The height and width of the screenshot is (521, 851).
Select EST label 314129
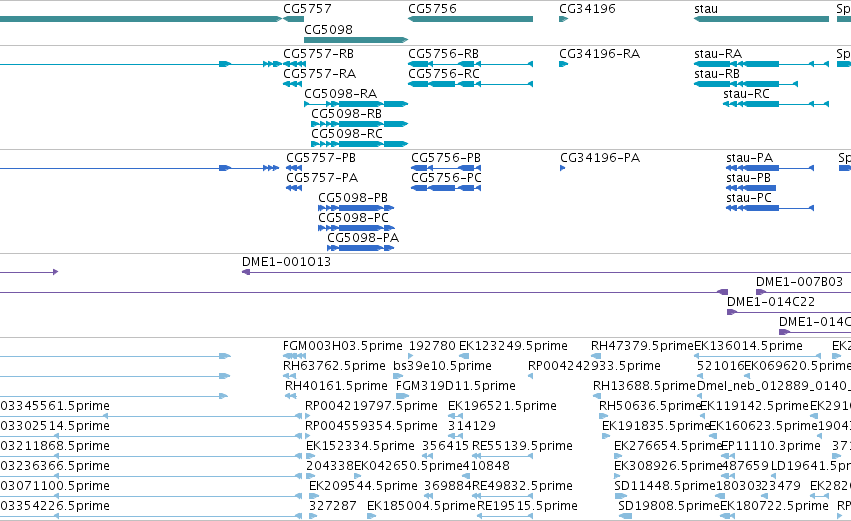(472, 427)
